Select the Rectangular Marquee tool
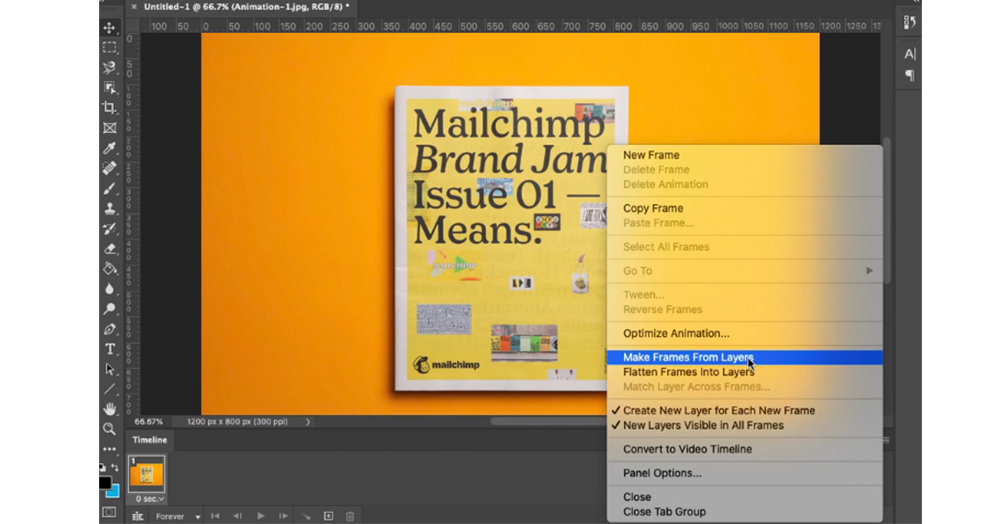The height and width of the screenshot is (524, 1000). [x=110, y=48]
